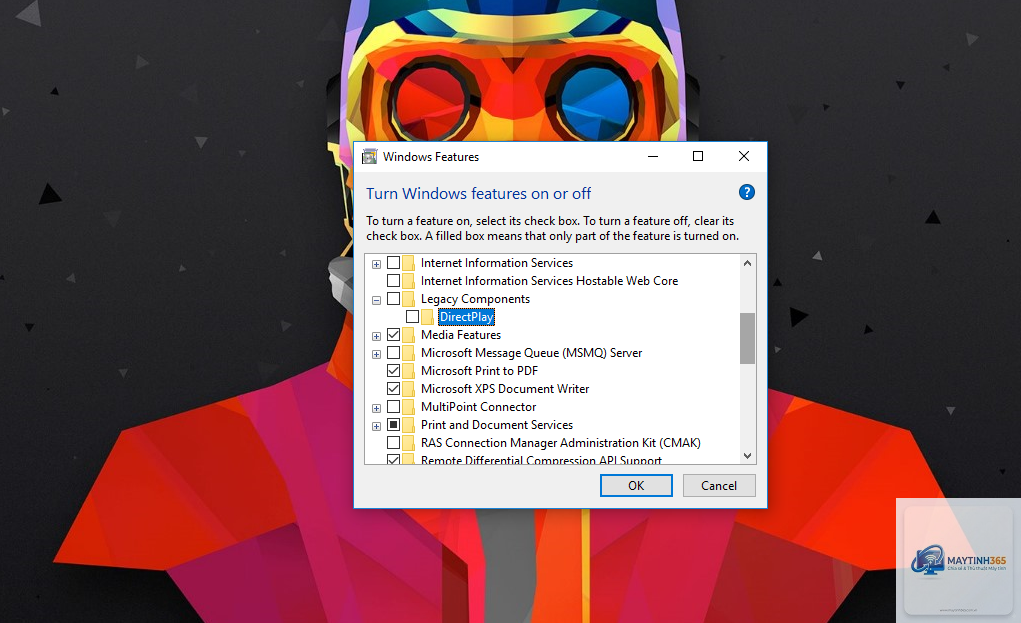
Task: Expand Internet Information Services tree node
Action: coord(376,264)
